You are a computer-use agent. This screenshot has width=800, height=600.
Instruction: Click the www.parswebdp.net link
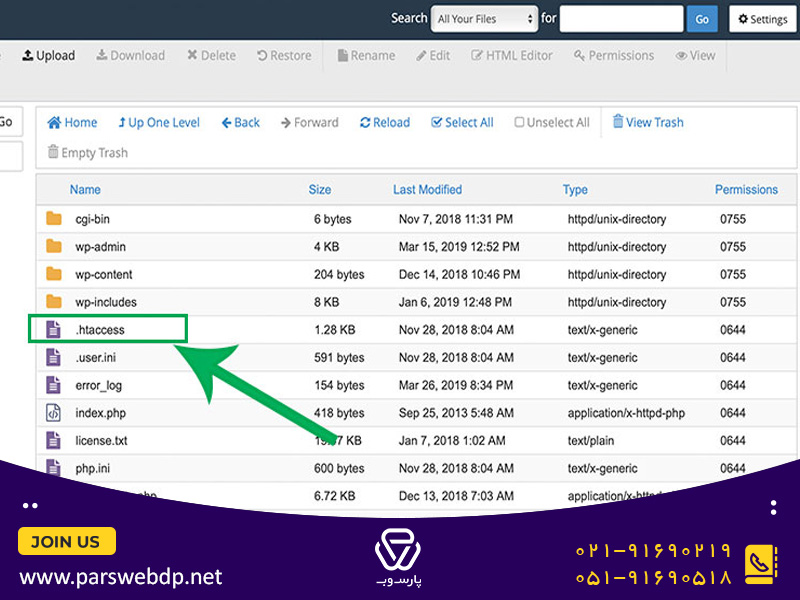pos(121,577)
